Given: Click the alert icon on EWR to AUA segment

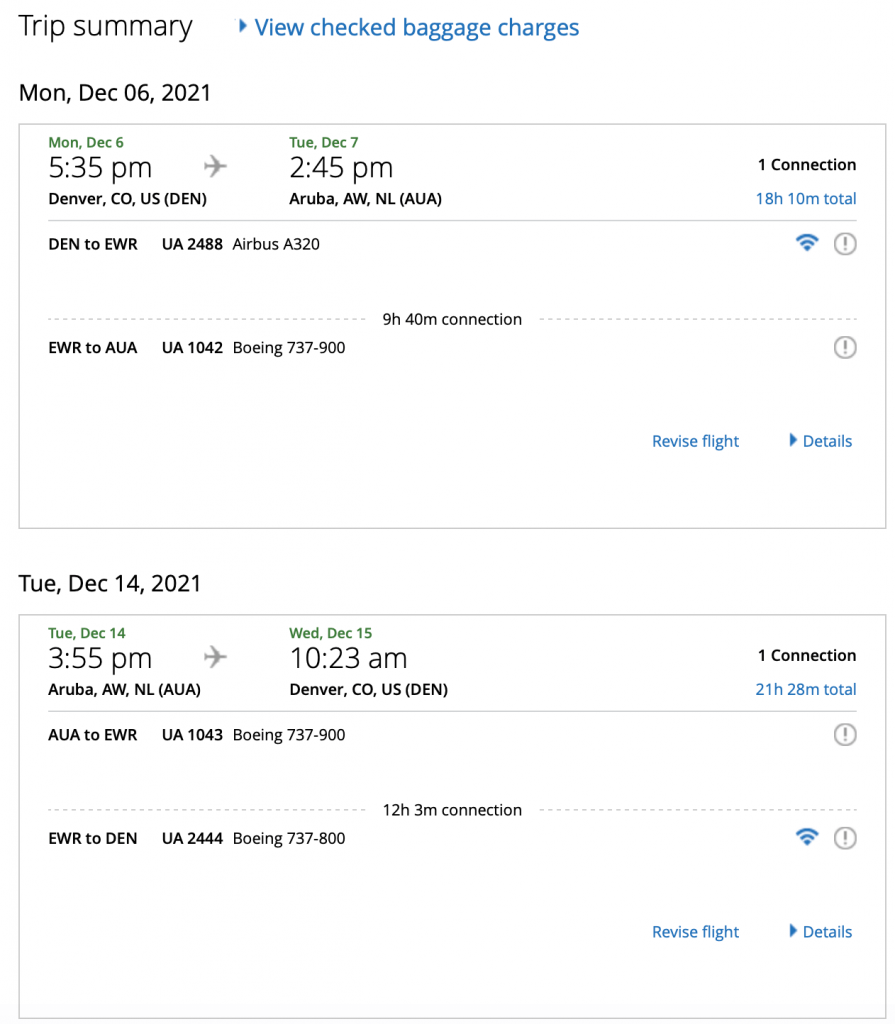Looking at the screenshot, I should pyautogui.click(x=845, y=347).
